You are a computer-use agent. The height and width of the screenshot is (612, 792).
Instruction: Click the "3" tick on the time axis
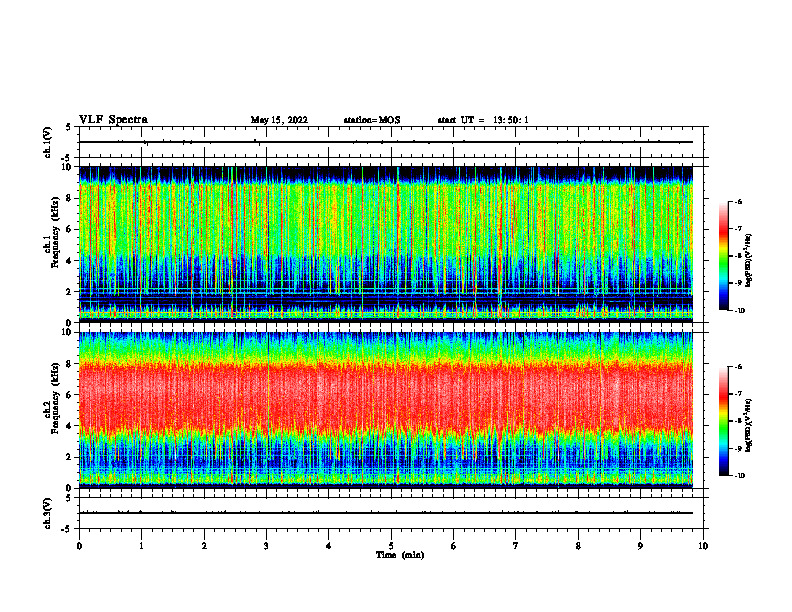266,546
